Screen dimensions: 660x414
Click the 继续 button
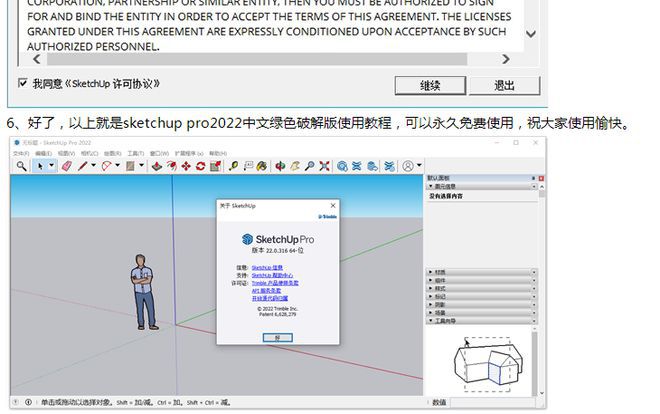coord(430,86)
